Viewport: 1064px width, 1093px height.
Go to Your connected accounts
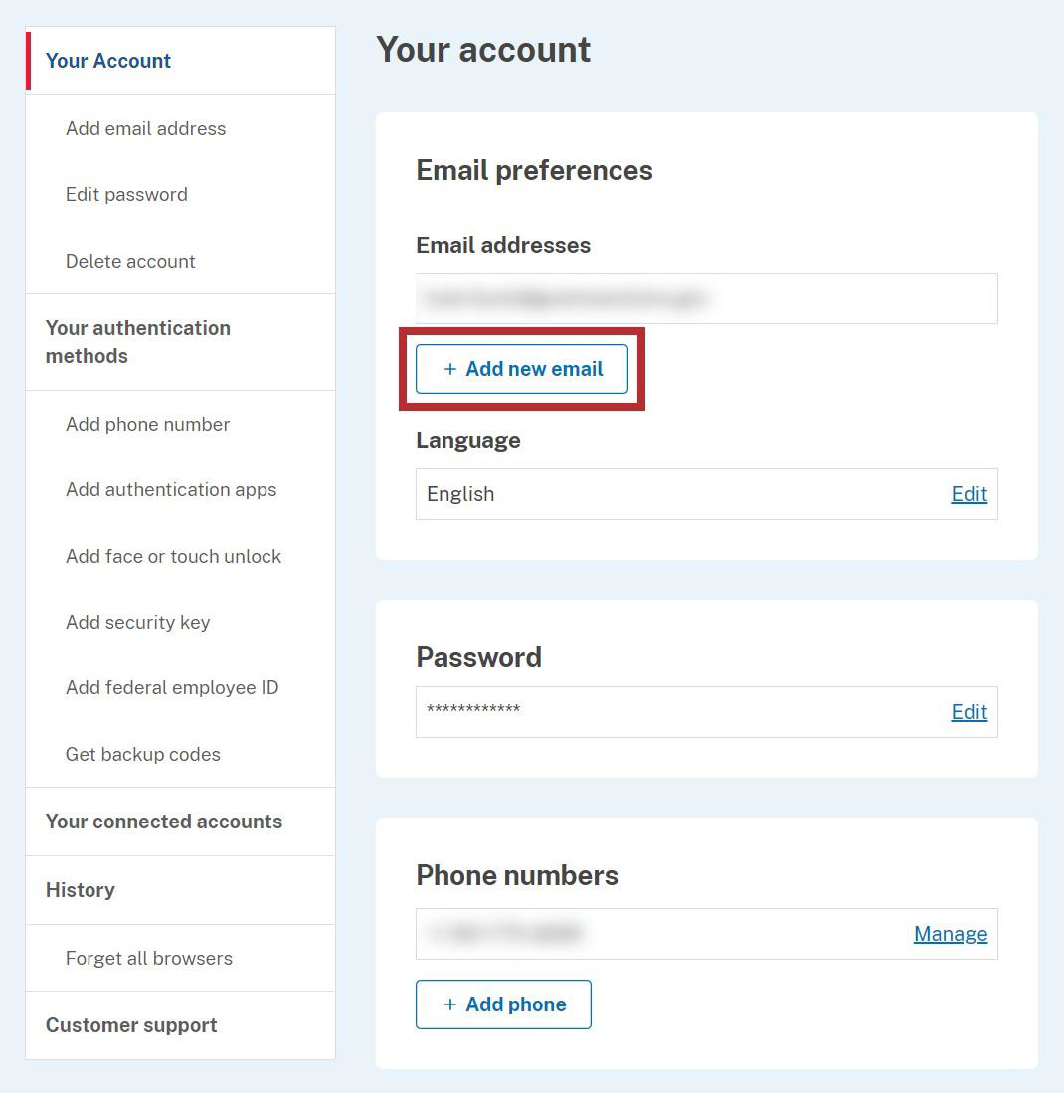point(164,821)
